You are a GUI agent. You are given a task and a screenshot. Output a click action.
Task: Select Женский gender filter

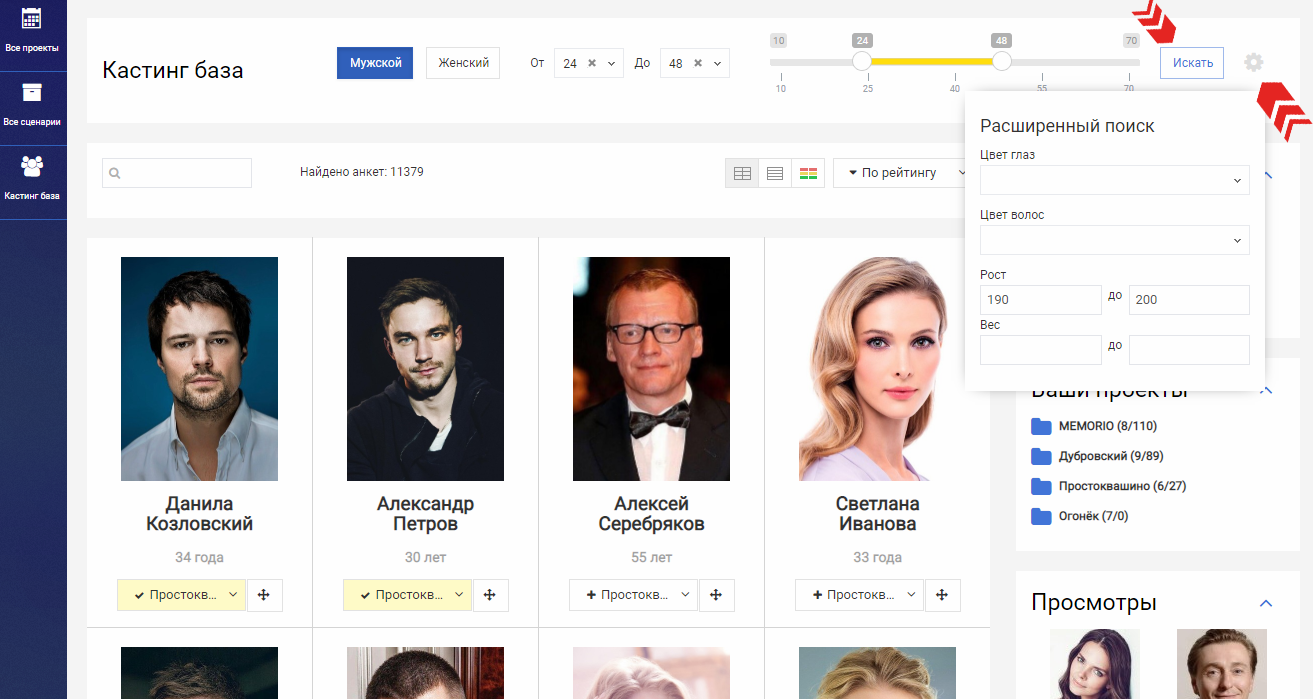click(463, 63)
